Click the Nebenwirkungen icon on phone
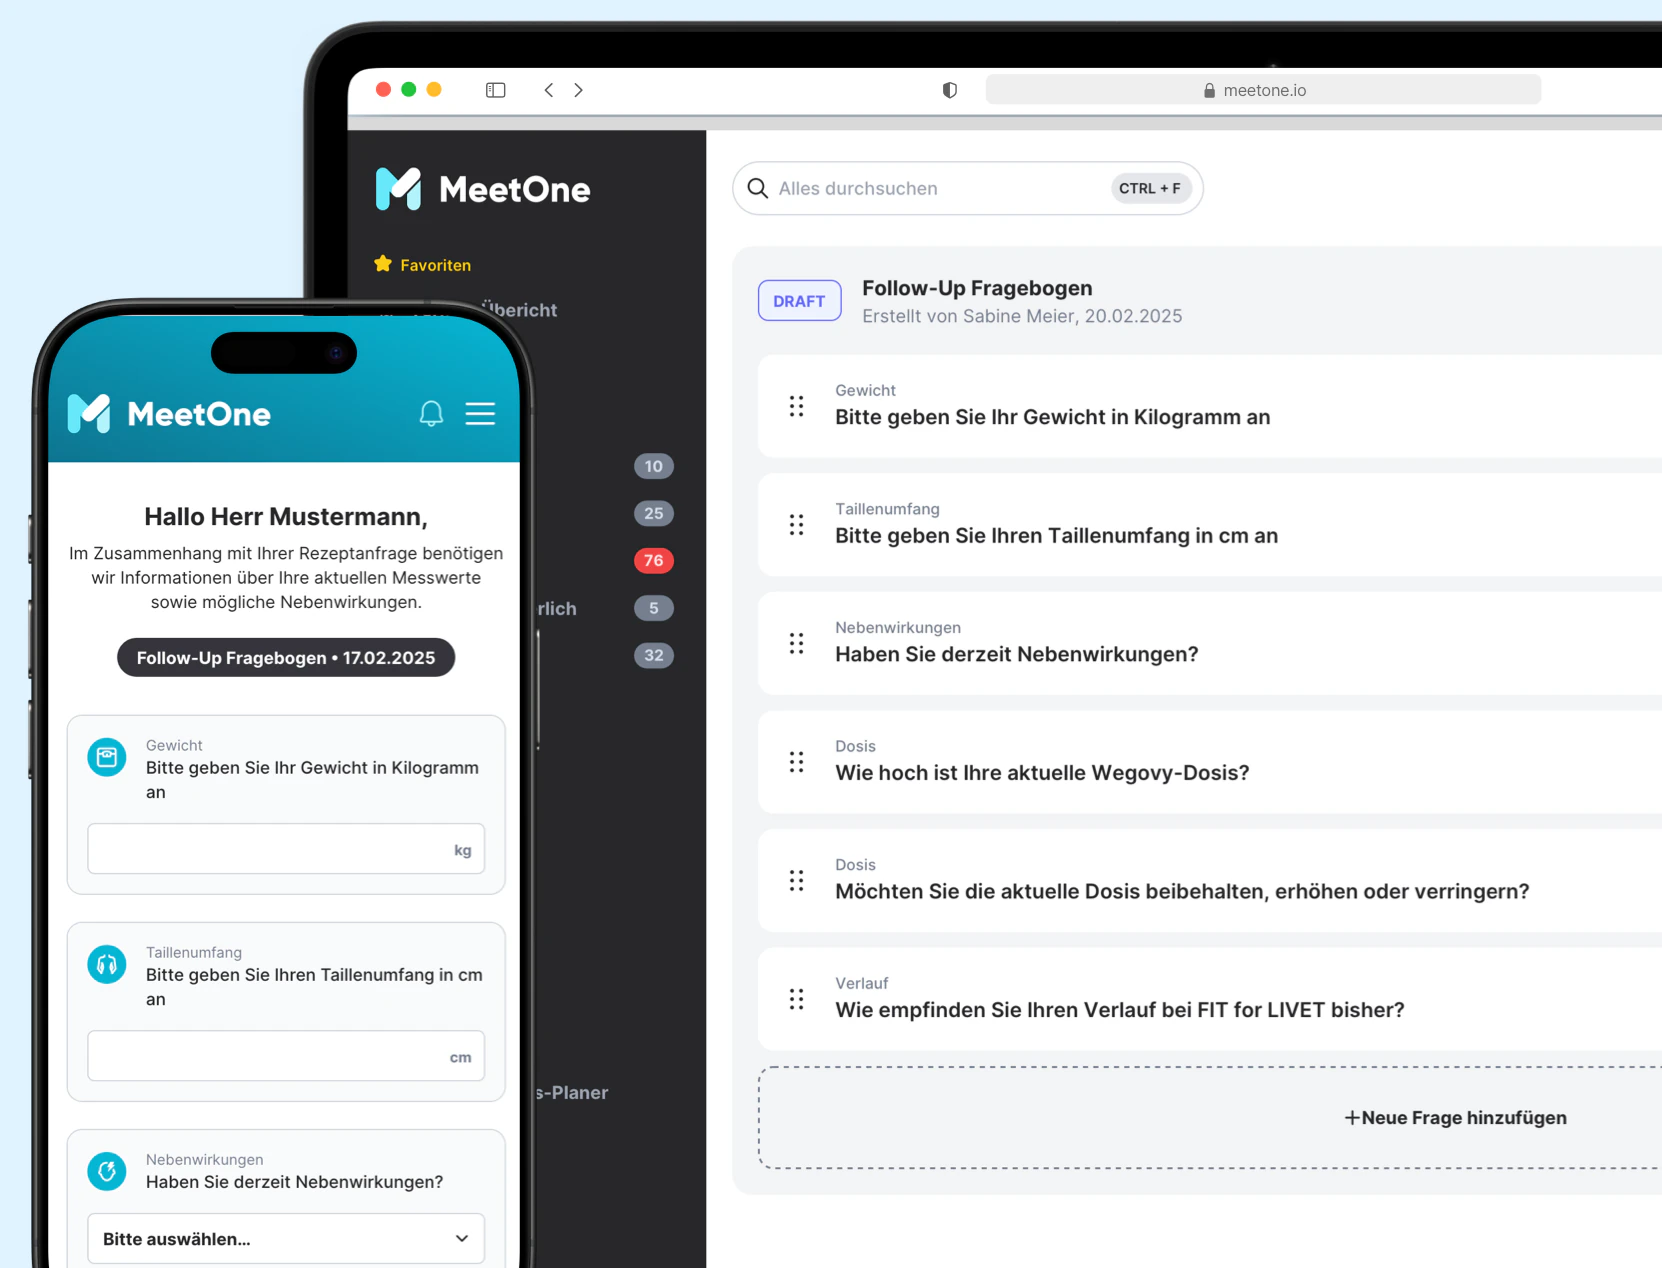 click(x=107, y=1171)
